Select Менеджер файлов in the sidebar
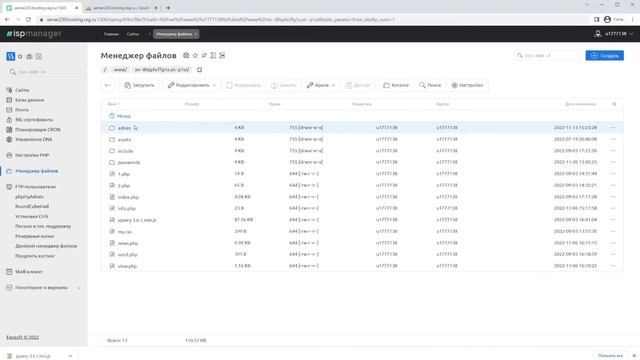640x360 pixels. point(36,171)
